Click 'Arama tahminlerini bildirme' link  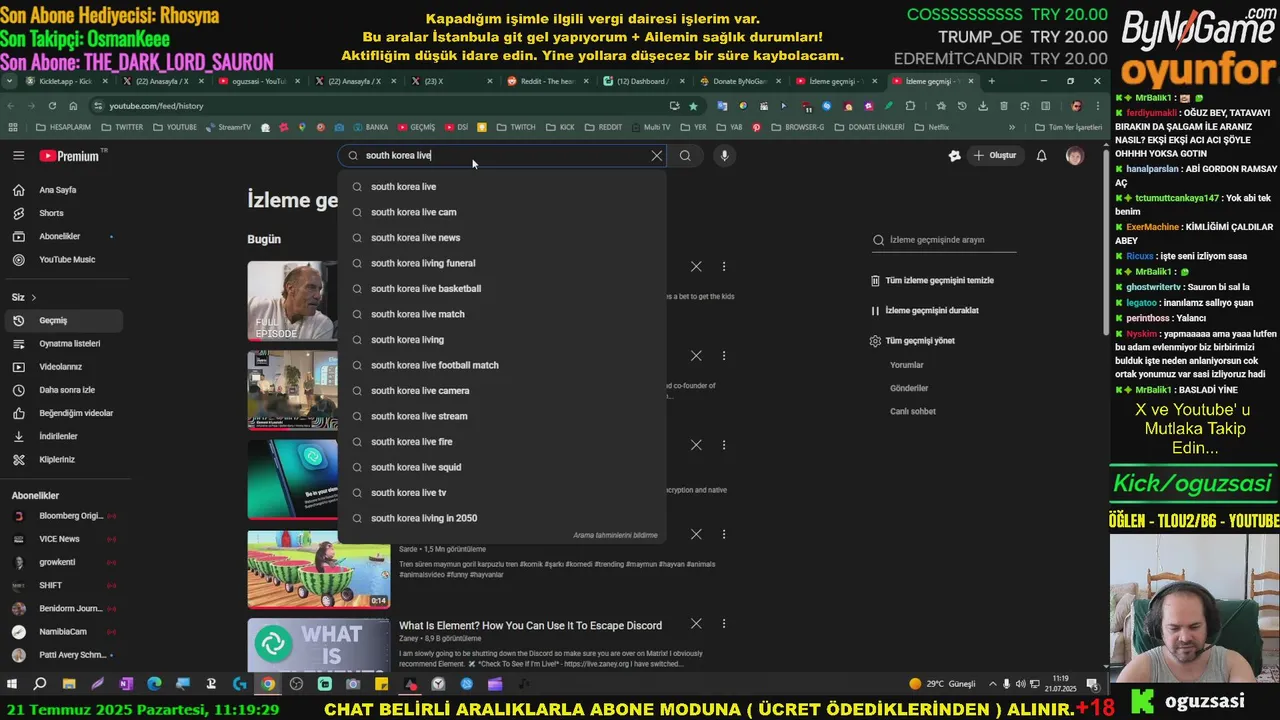[615, 535]
